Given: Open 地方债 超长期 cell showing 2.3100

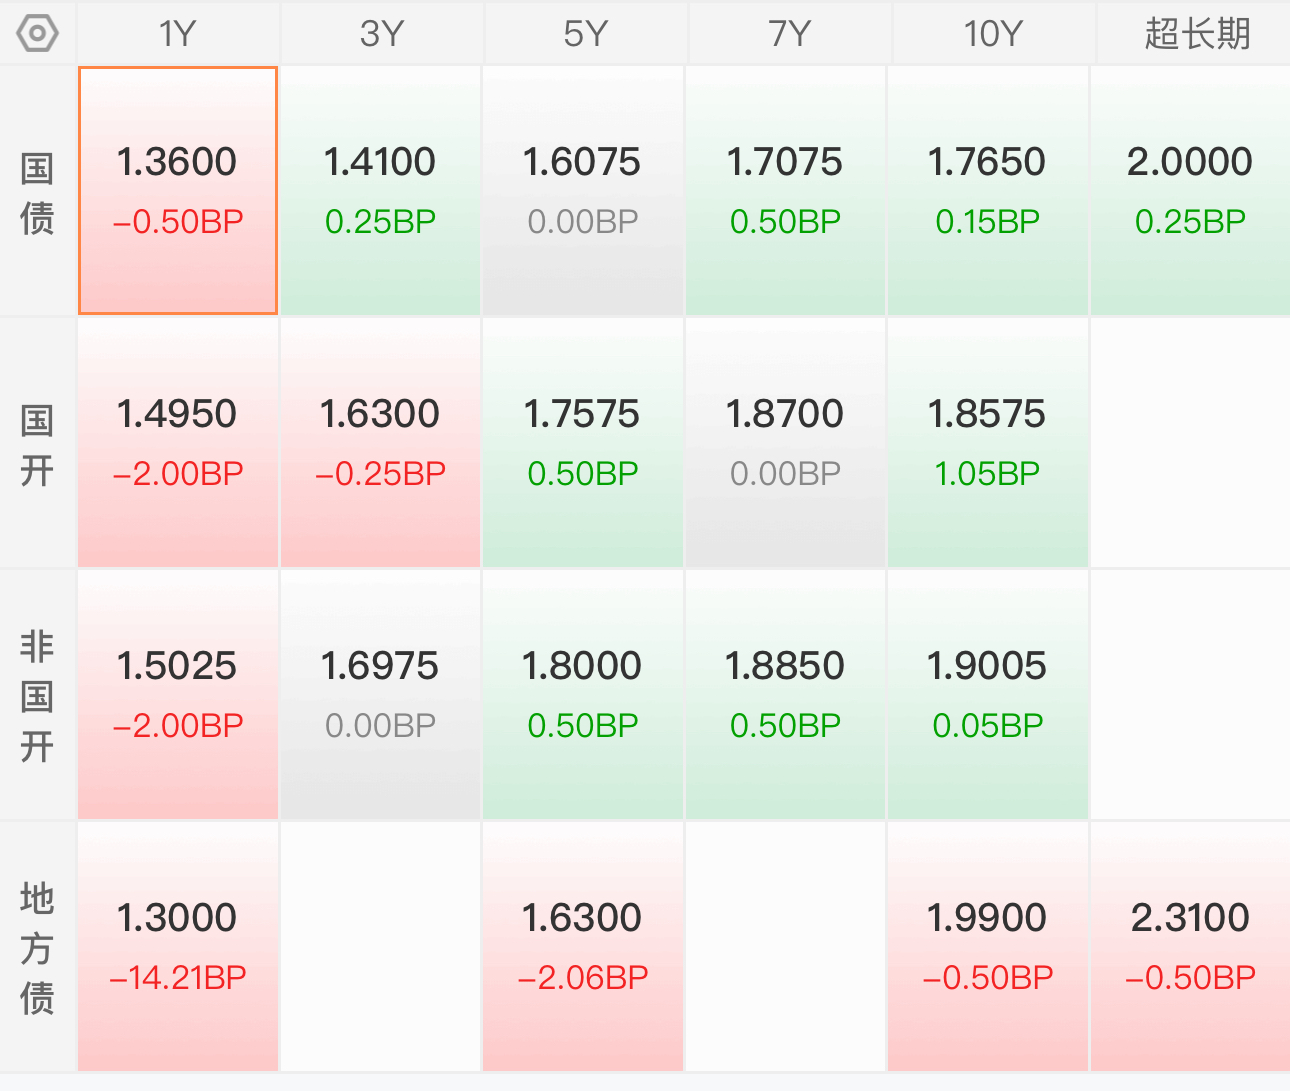Looking at the screenshot, I should pyautogui.click(x=1190, y=947).
